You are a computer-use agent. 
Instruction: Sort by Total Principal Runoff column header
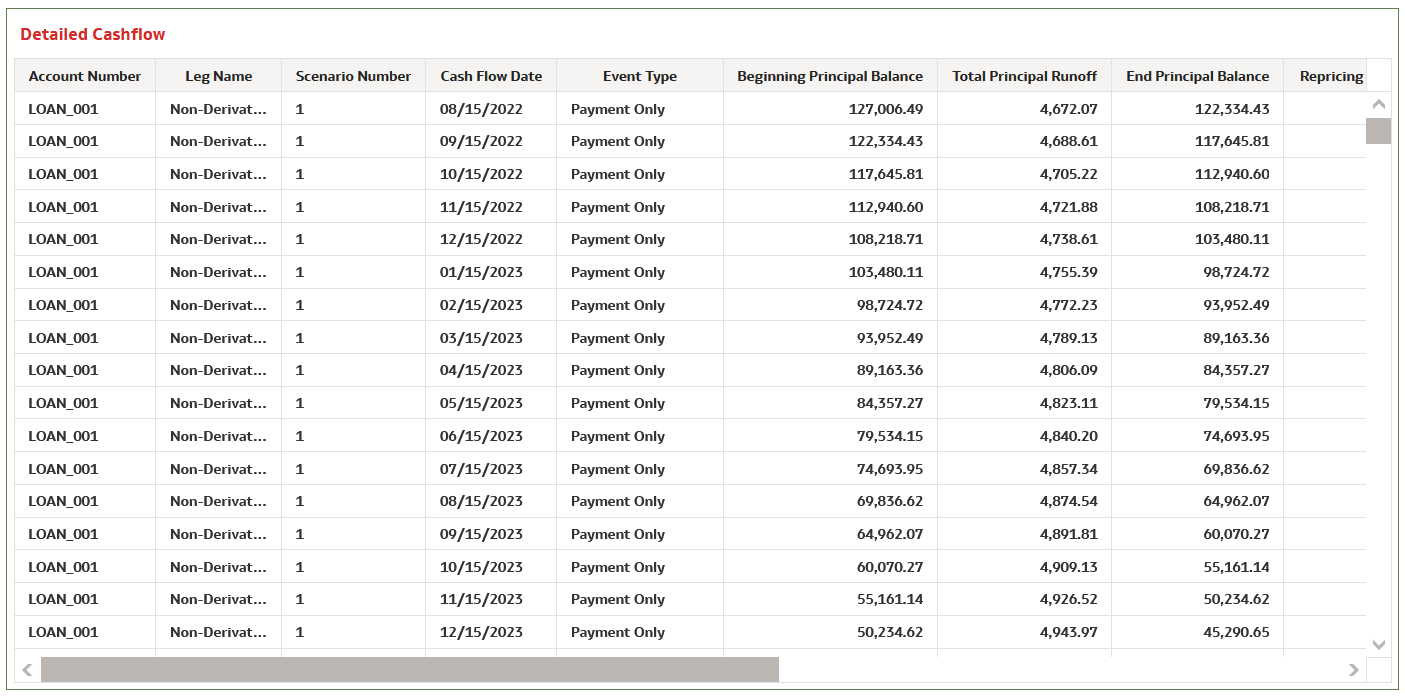coord(1024,75)
